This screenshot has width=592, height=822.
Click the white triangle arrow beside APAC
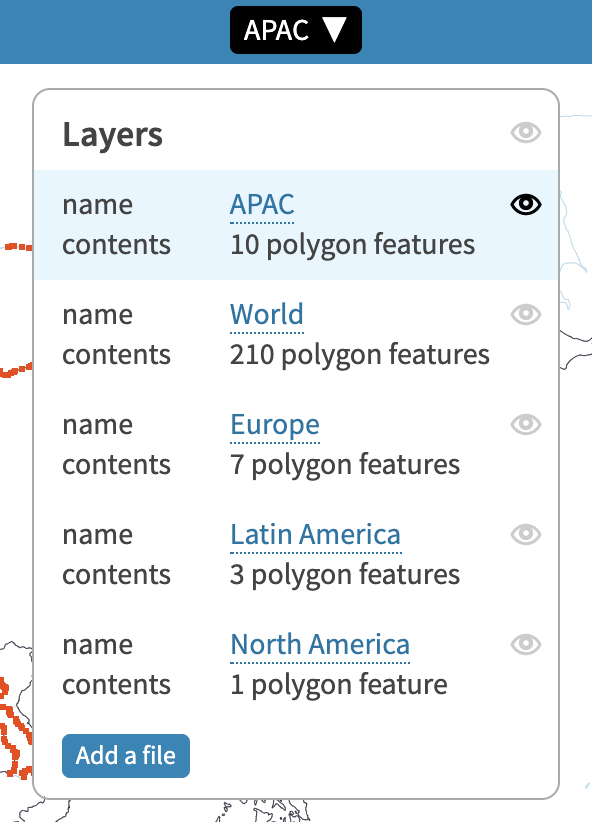click(335, 29)
